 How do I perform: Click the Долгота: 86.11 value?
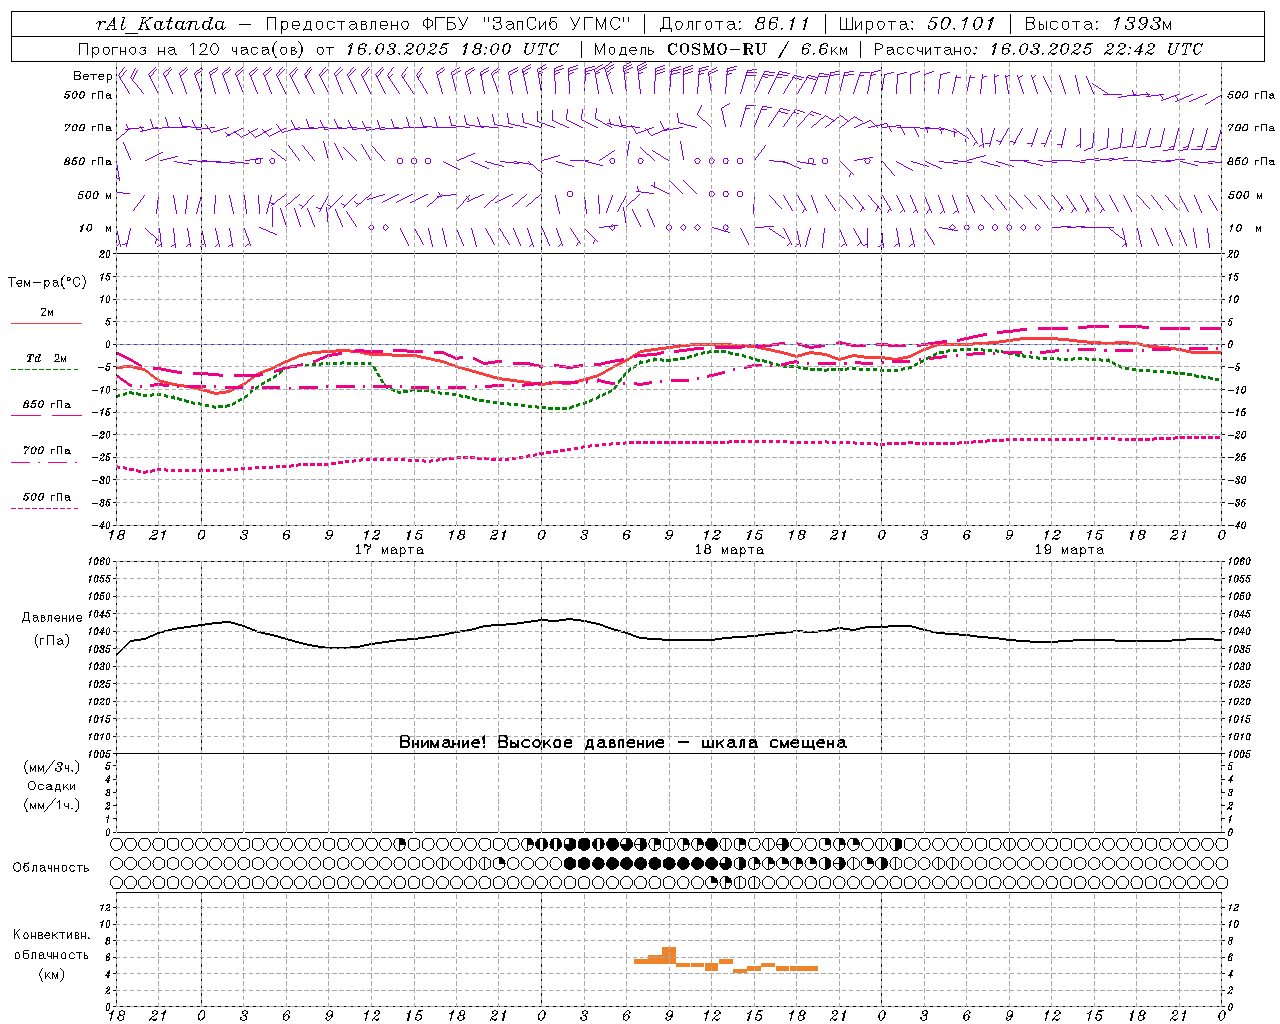735,24
